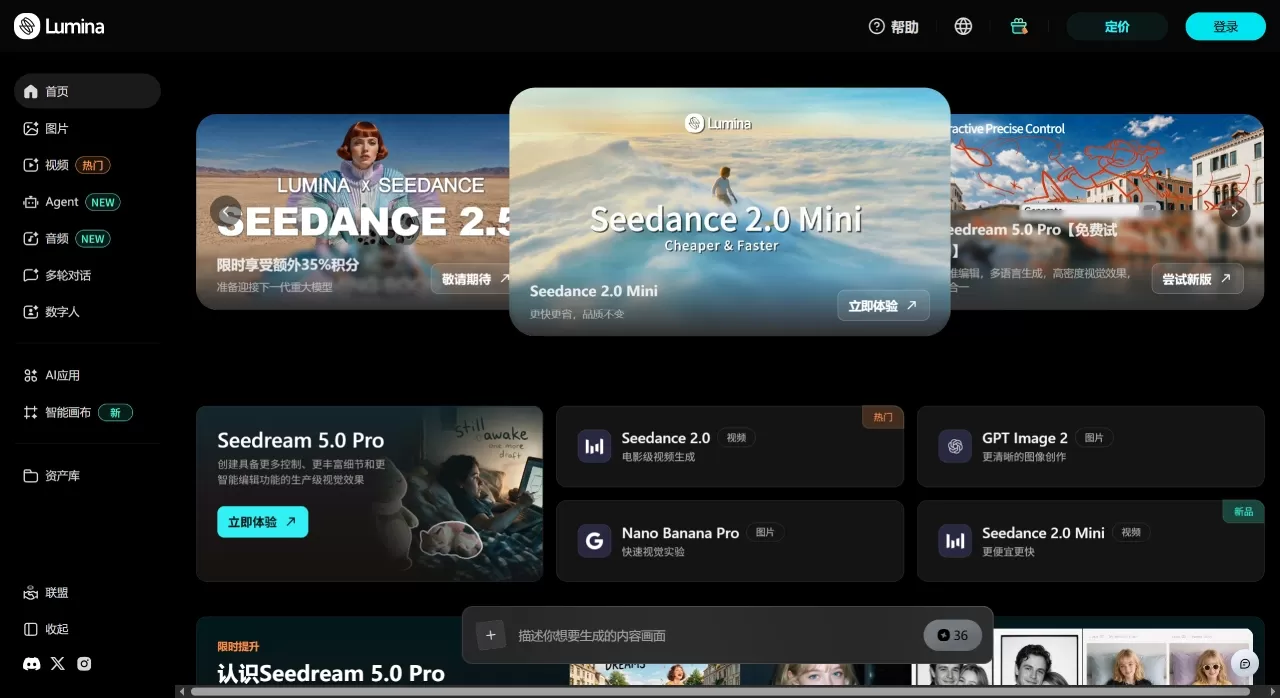Screen dimensions: 1280x698
Task: Open AI应用 in the sidebar
Action: (x=87, y=375)
